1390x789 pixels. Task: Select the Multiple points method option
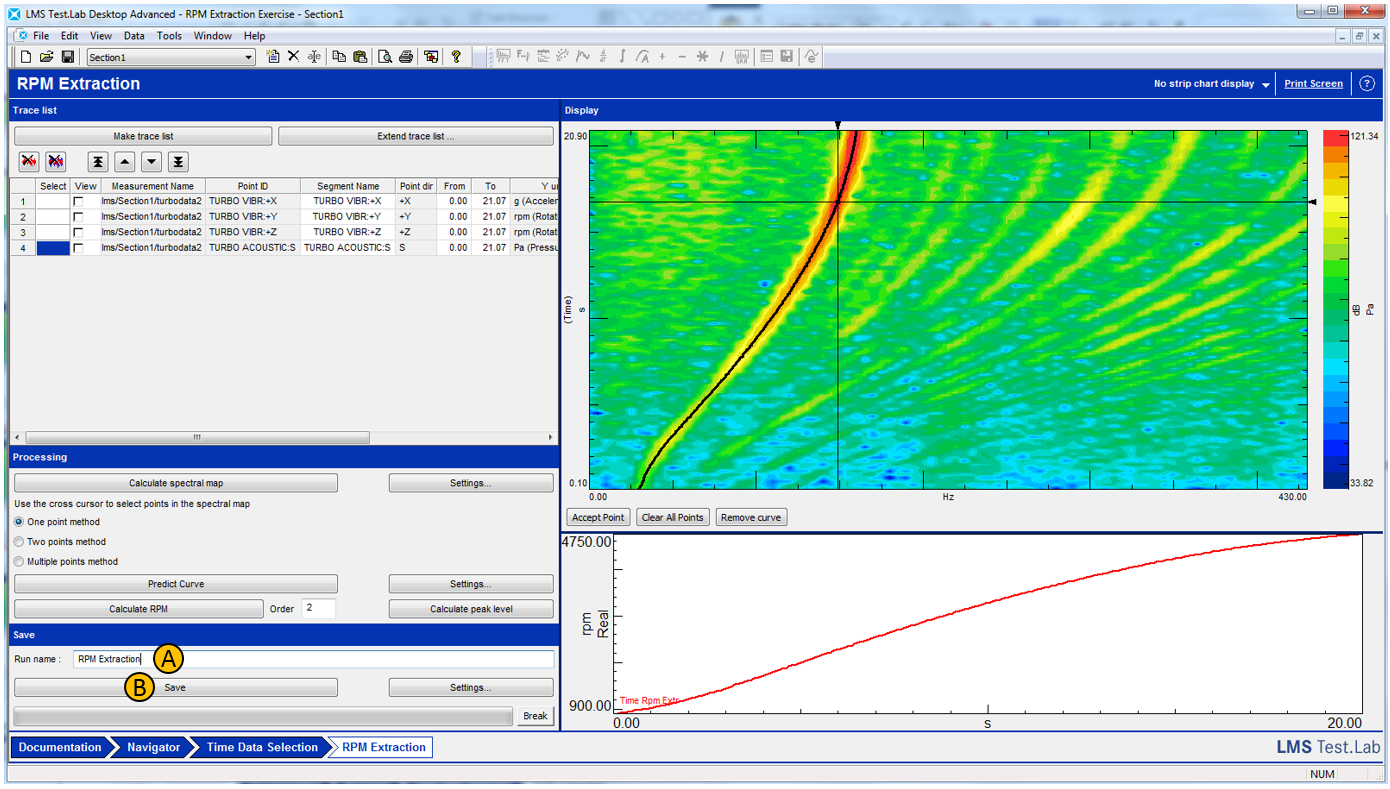coord(19,562)
